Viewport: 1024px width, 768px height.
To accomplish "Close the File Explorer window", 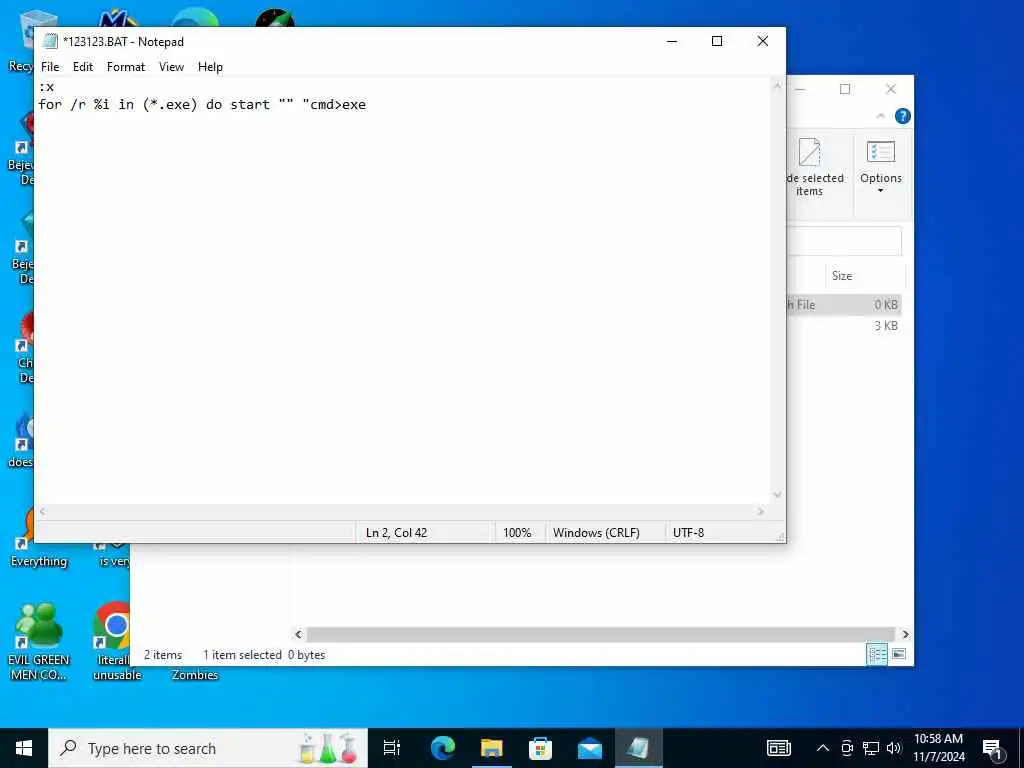I will tap(891, 89).
